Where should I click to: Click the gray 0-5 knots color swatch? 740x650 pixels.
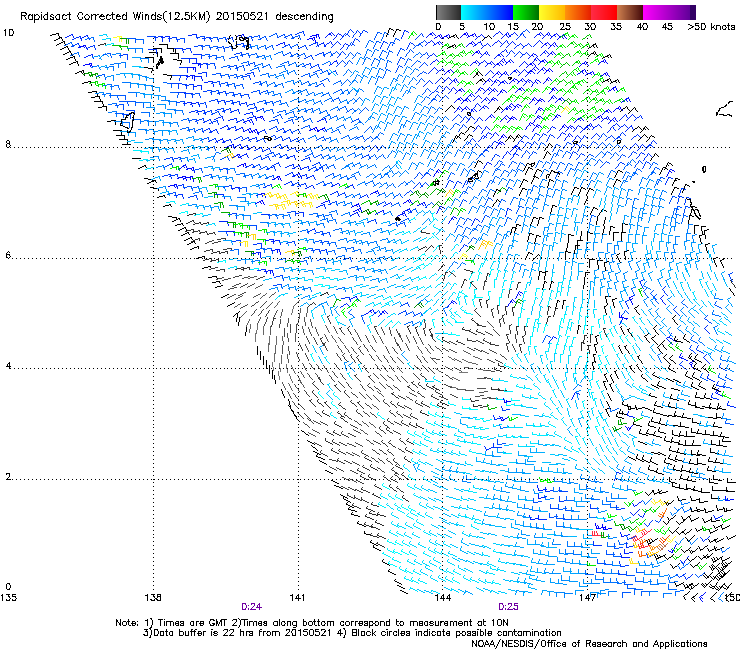click(x=448, y=12)
